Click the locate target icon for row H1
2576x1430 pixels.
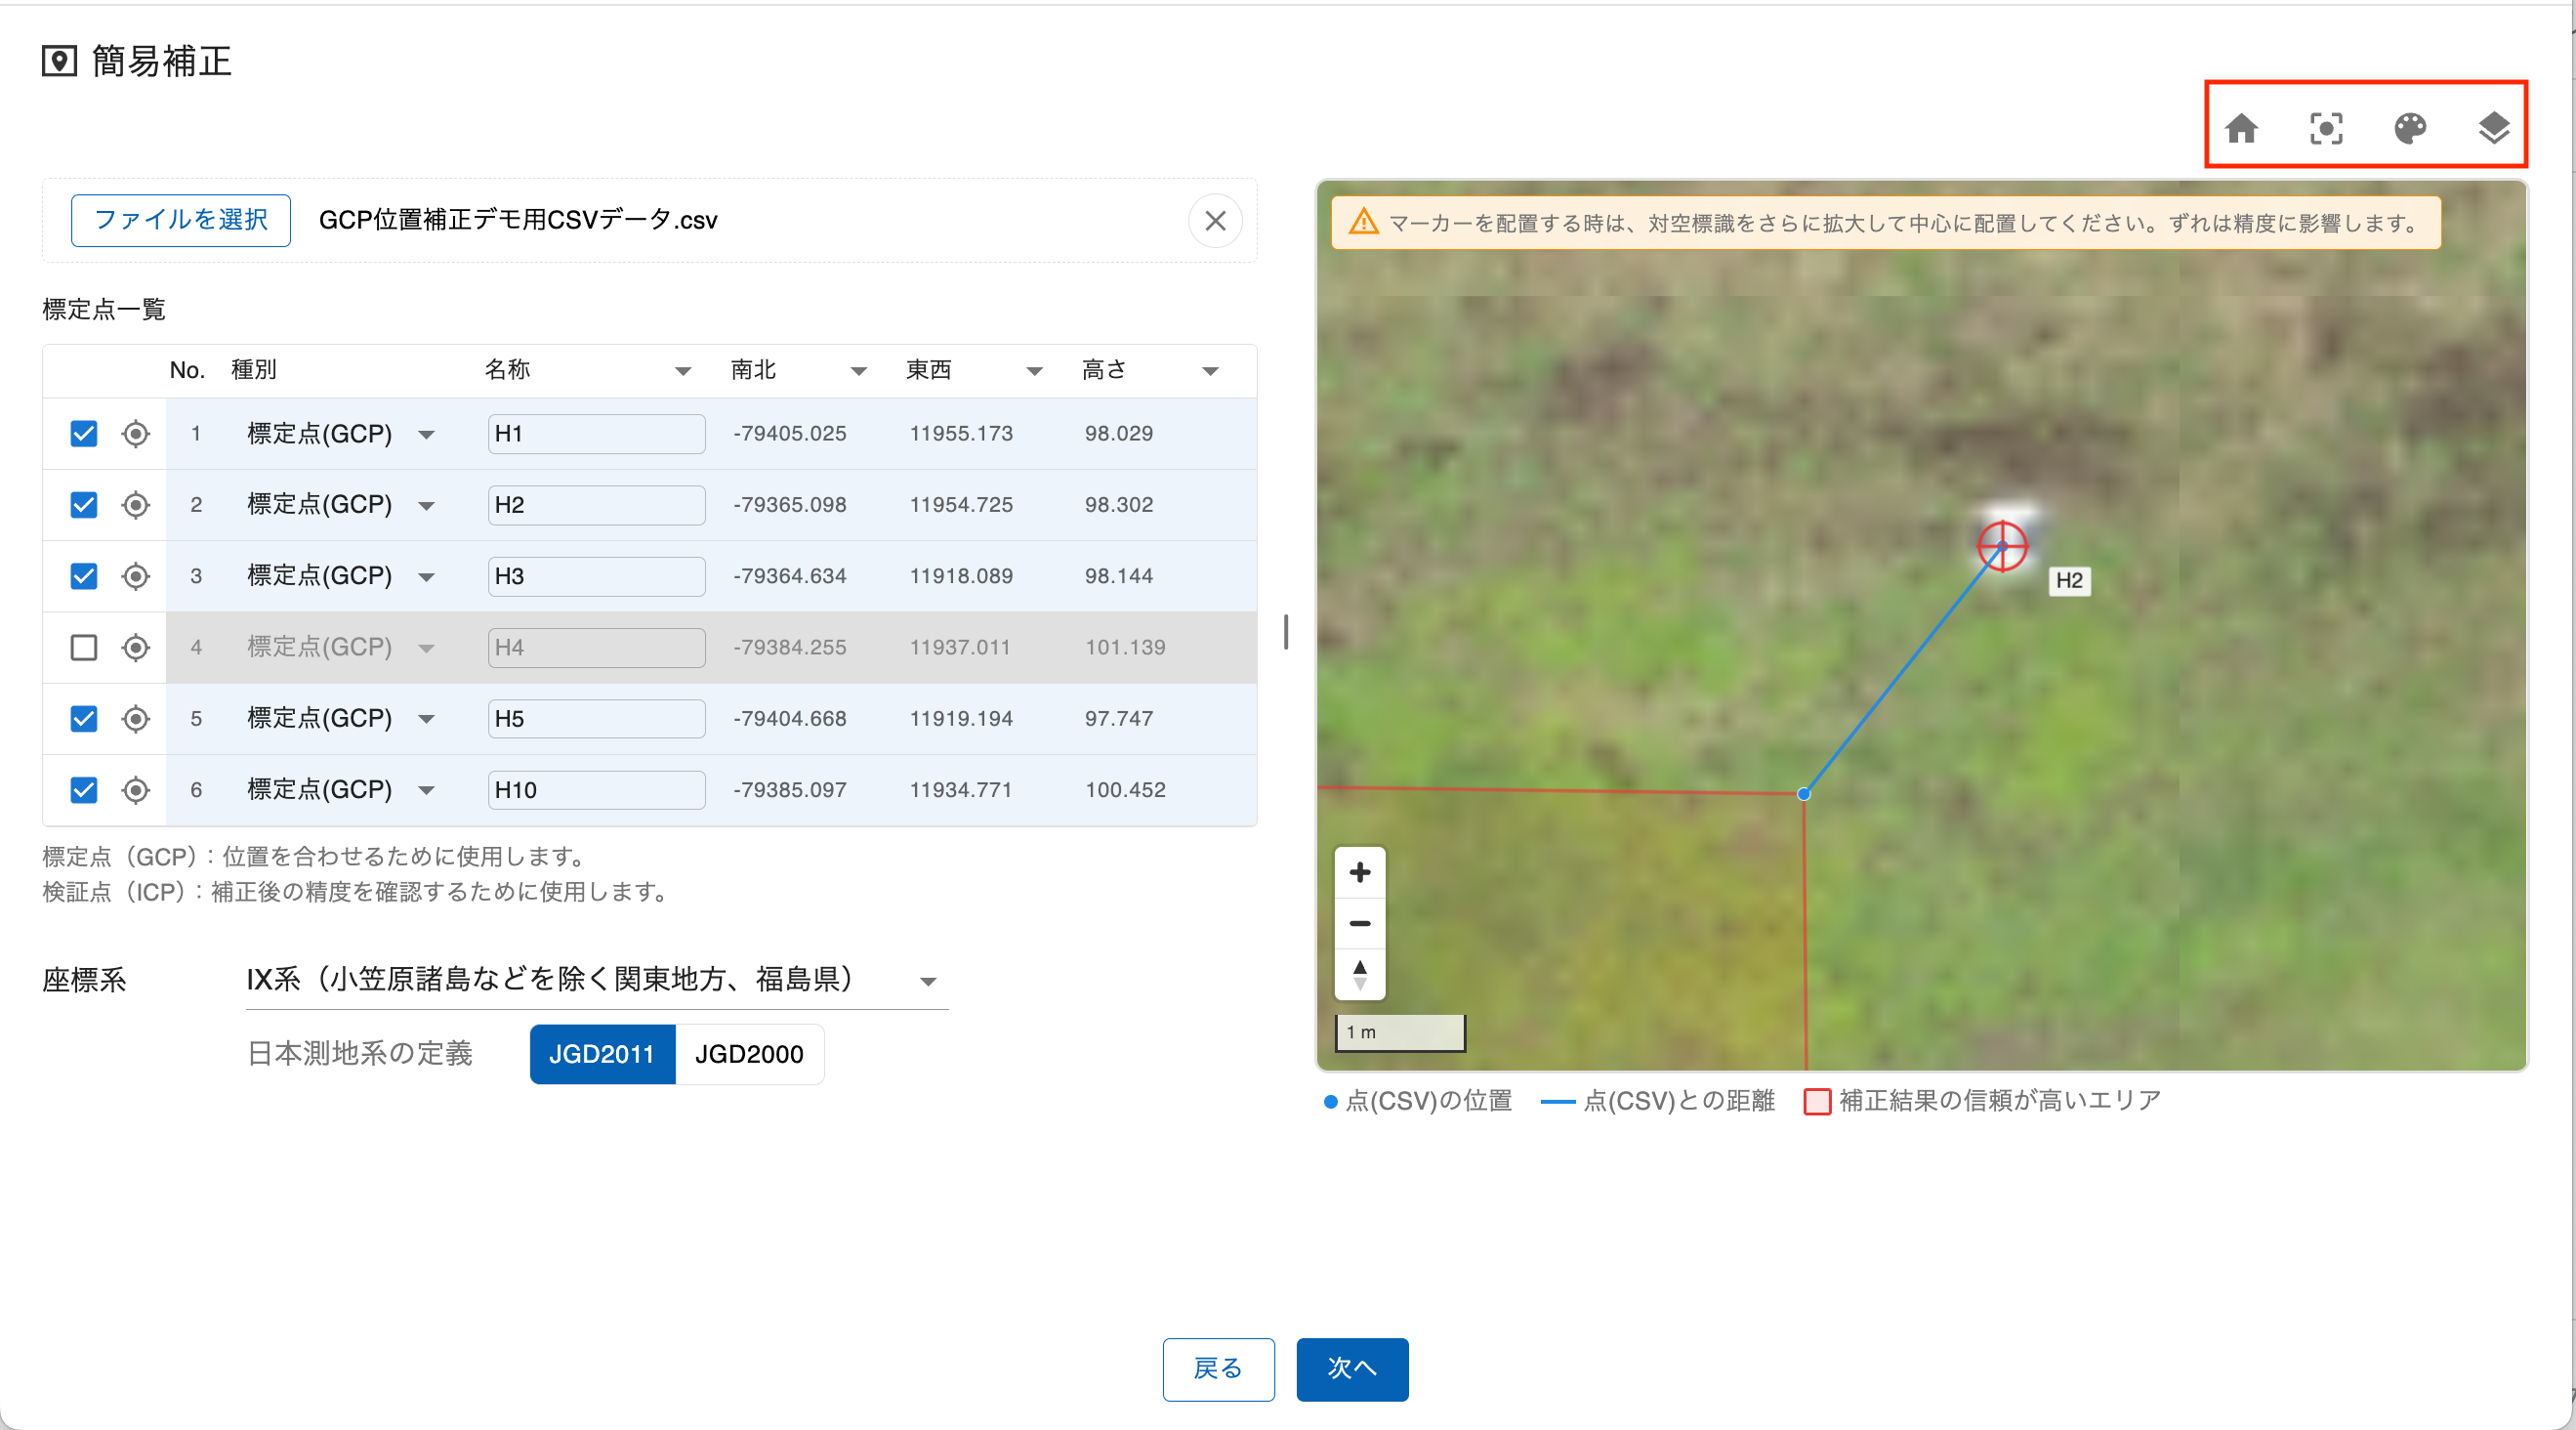(x=136, y=434)
